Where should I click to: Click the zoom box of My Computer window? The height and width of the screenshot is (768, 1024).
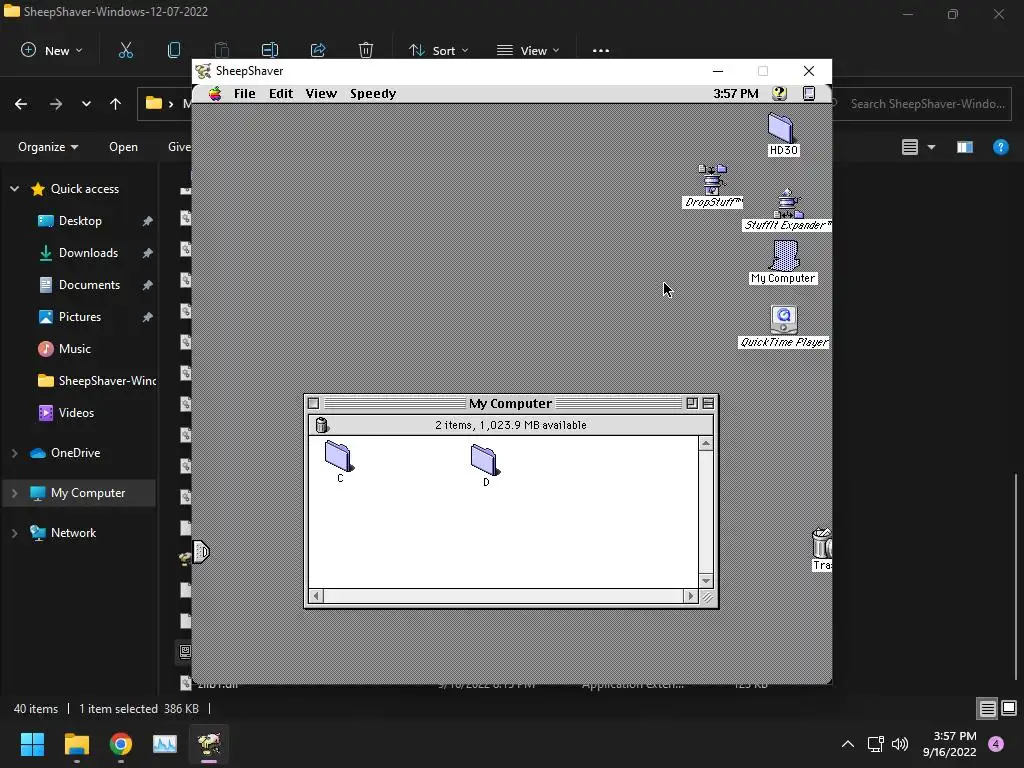tap(692, 404)
